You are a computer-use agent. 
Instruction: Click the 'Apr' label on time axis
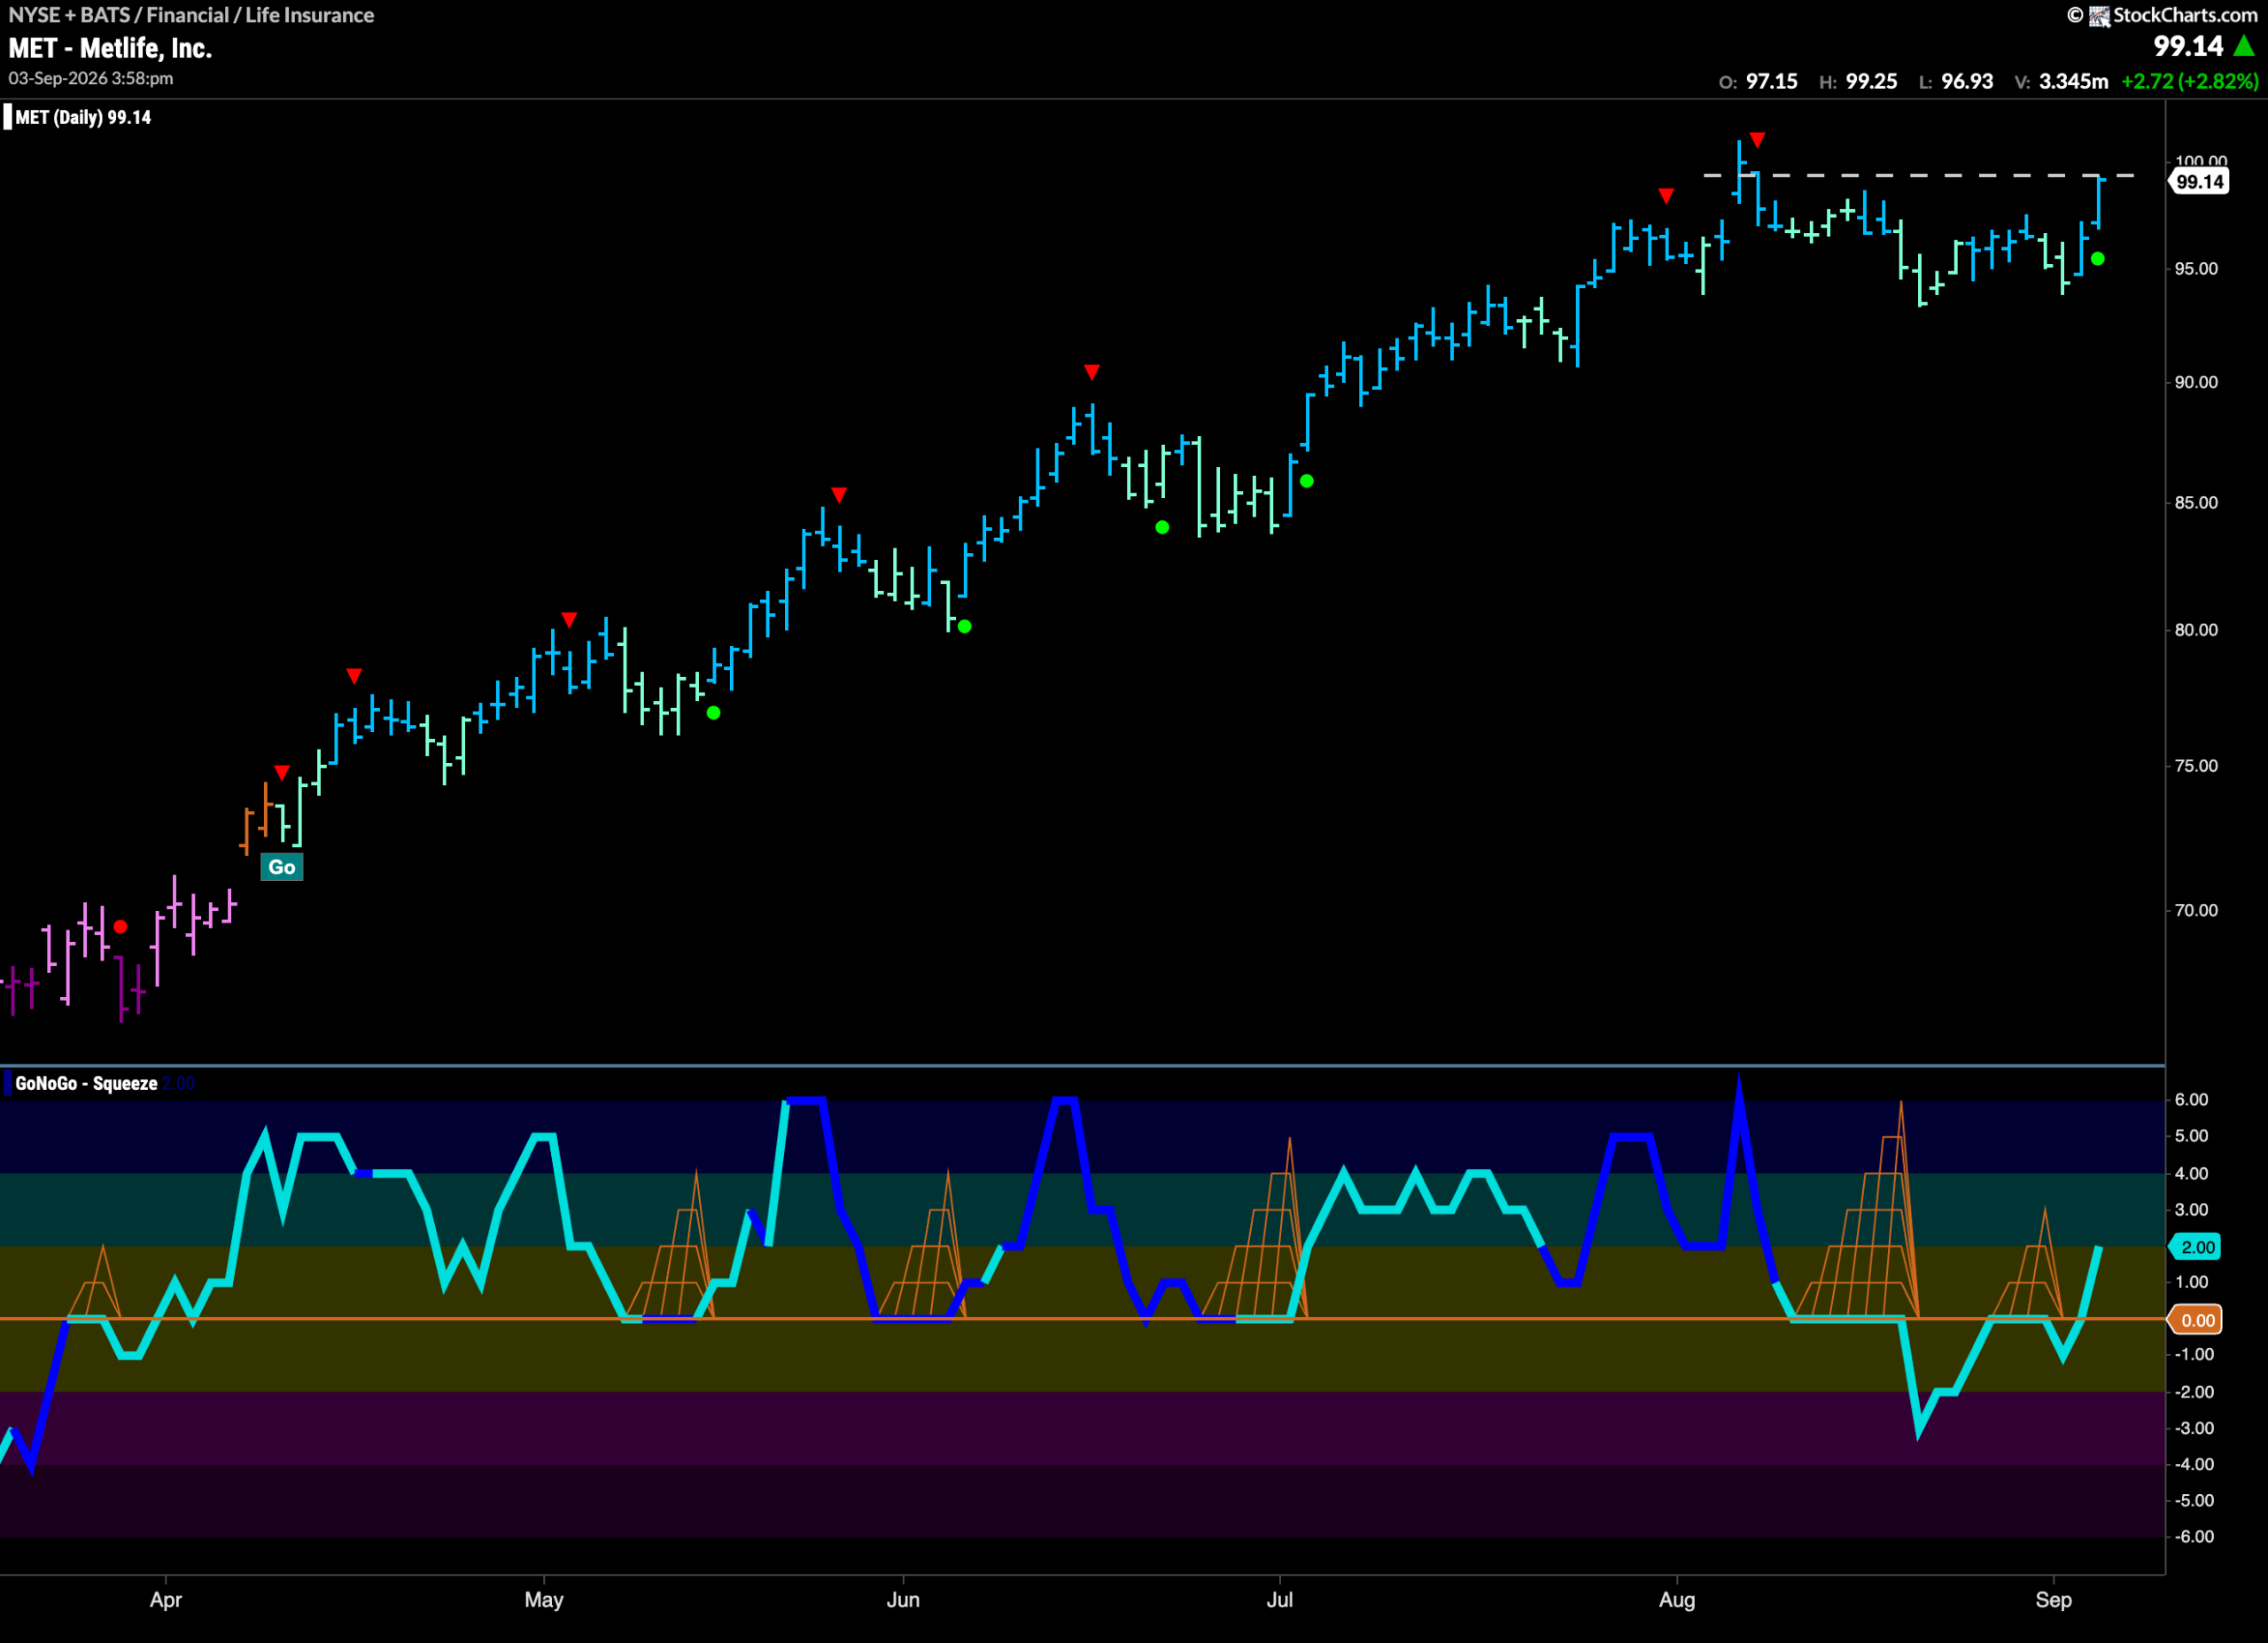tap(166, 1600)
